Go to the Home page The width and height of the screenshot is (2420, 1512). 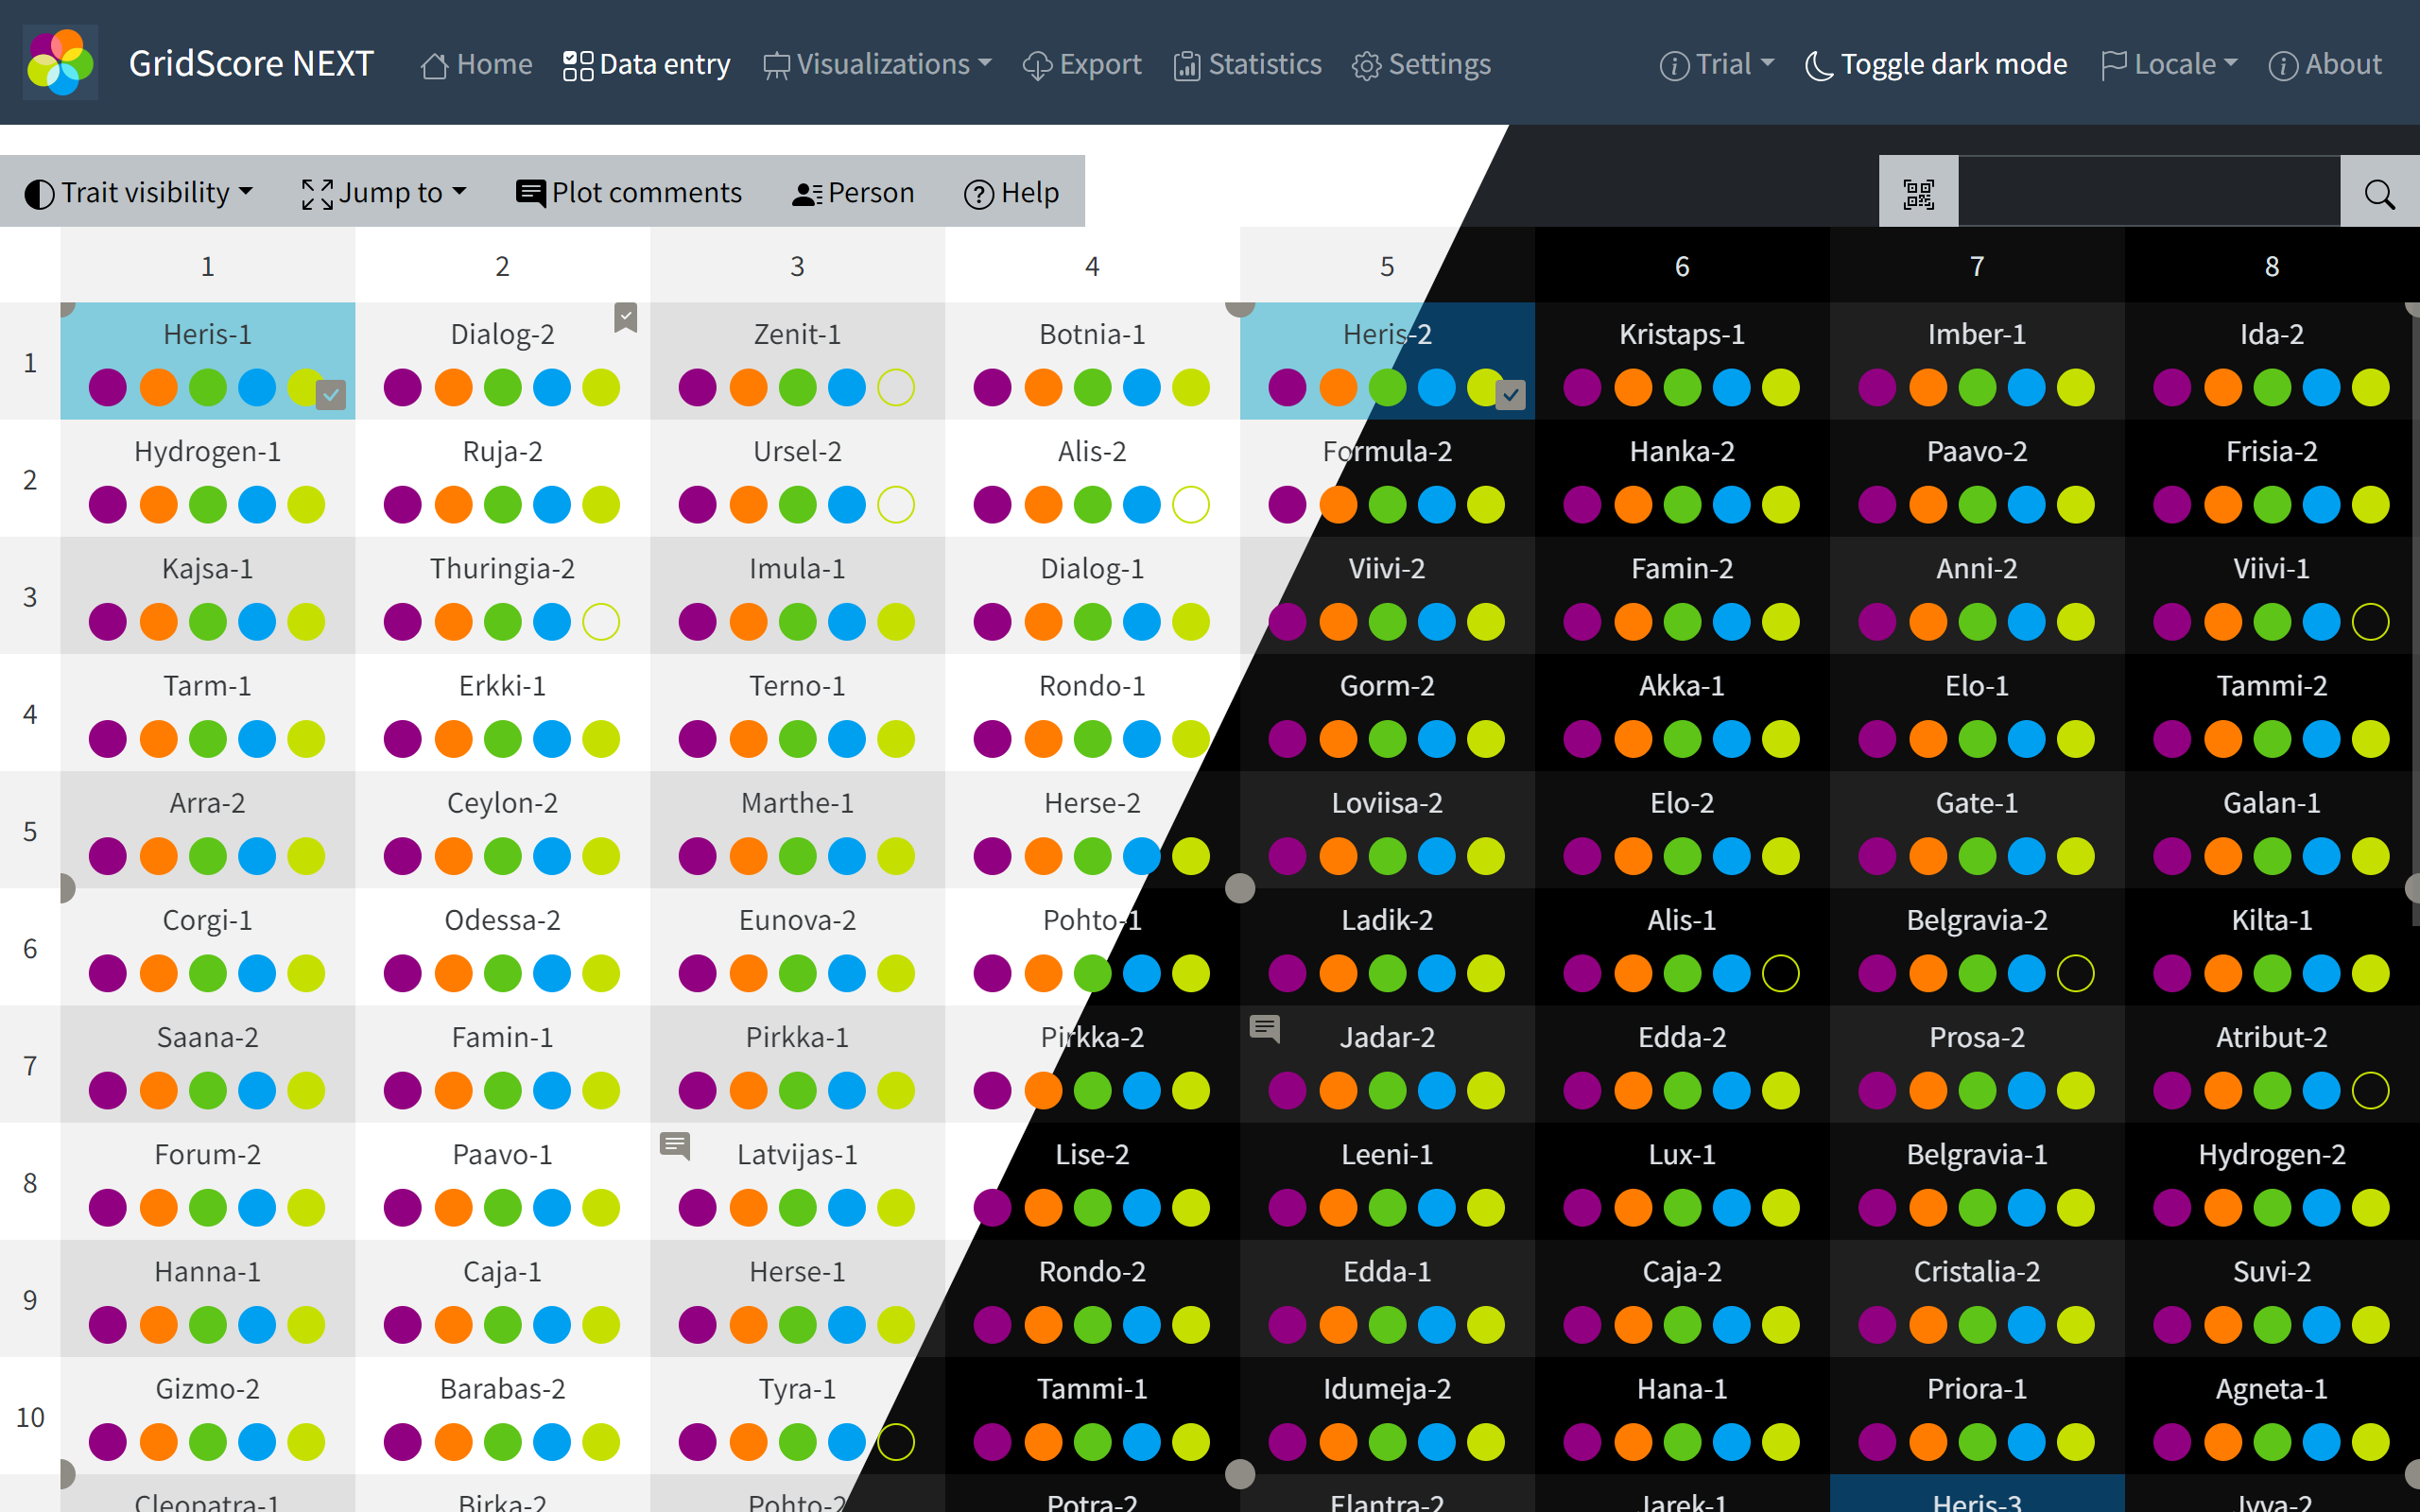pos(477,65)
